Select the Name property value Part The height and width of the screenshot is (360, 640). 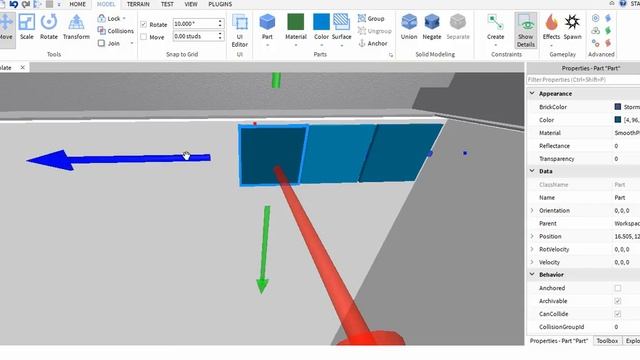[x=620, y=198]
